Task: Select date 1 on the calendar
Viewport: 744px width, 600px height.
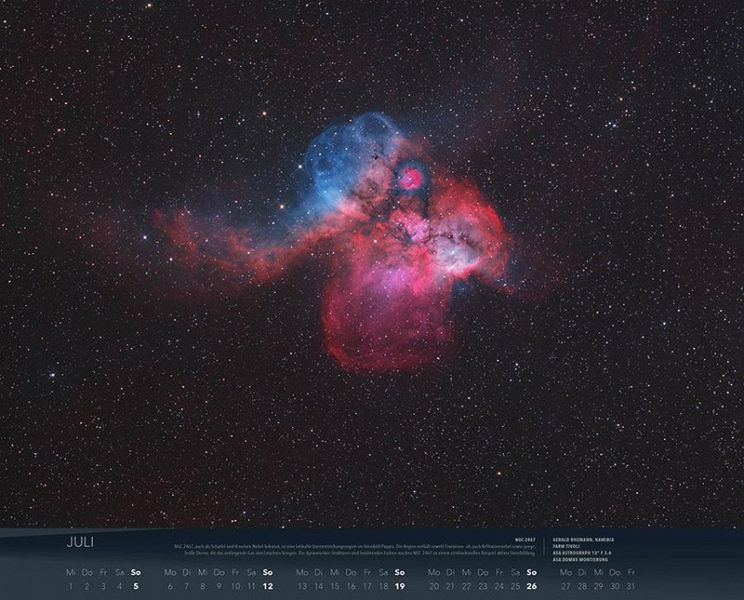Action: pyautogui.click(x=71, y=586)
